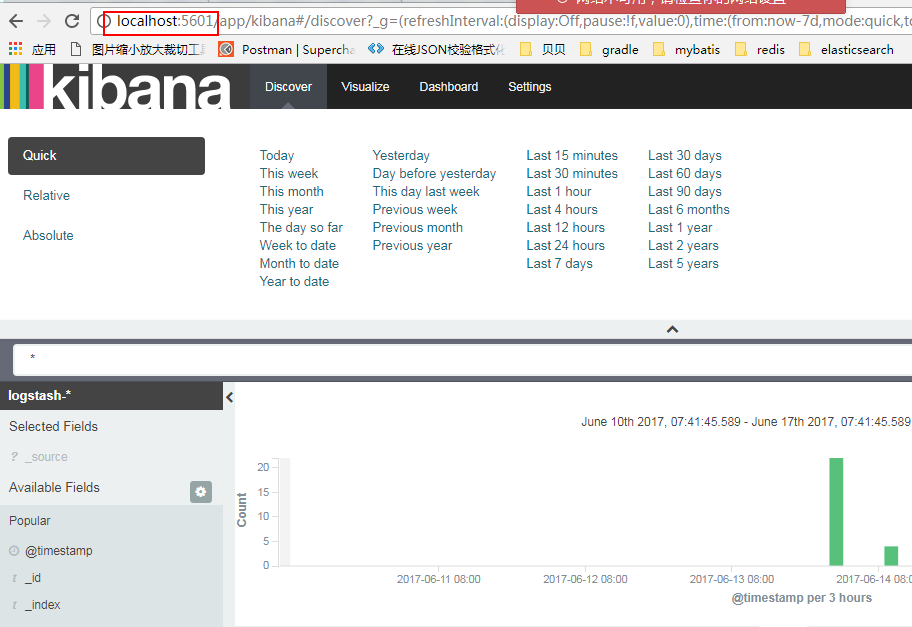The width and height of the screenshot is (912, 627).
Task: Select the Relative time mode
Action: 47,195
